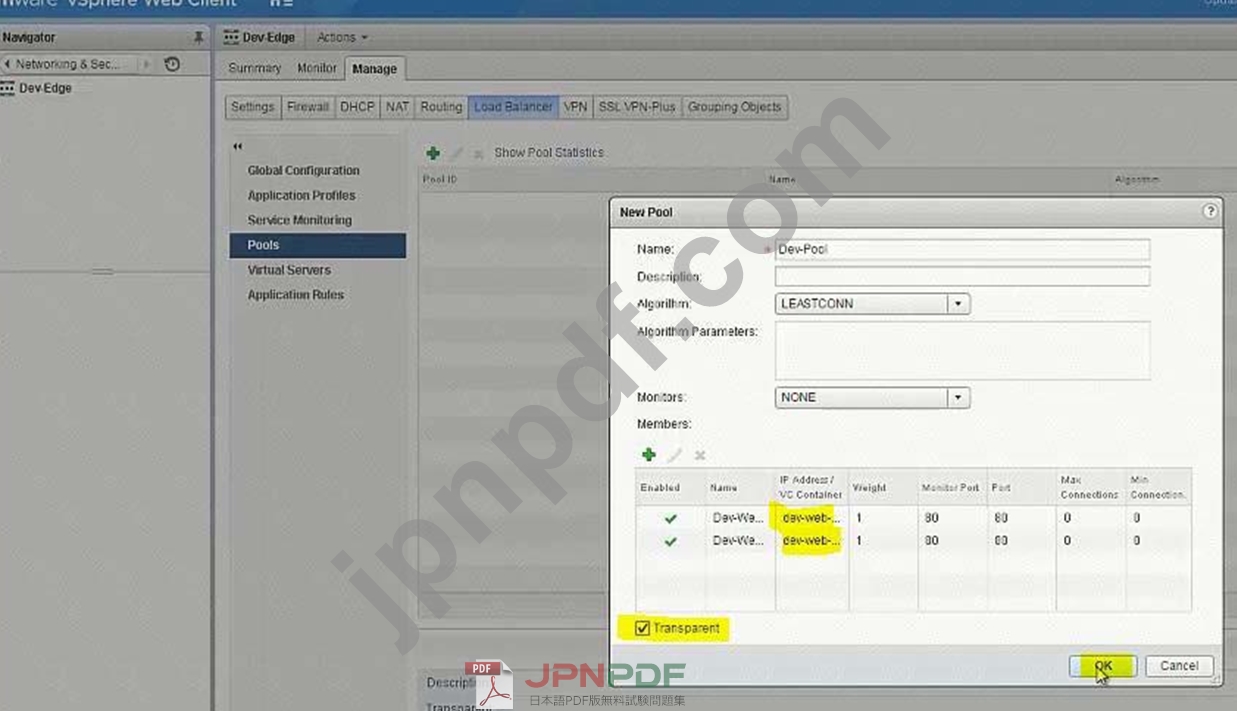The height and width of the screenshot is (711, 1237).
Task: Click the Max Connections column header
Action: [x=1089, y=488]
